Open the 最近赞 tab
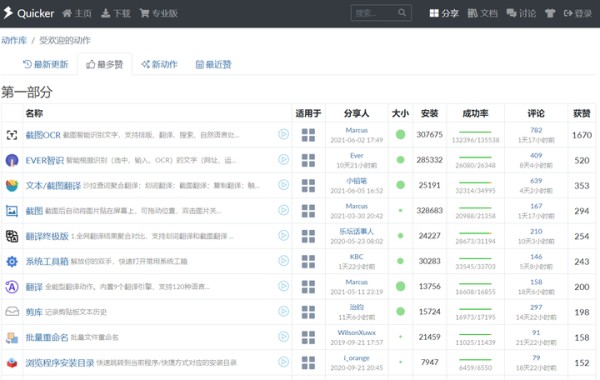The height and width of the screenshot is (380, 600). pos(214,64)
